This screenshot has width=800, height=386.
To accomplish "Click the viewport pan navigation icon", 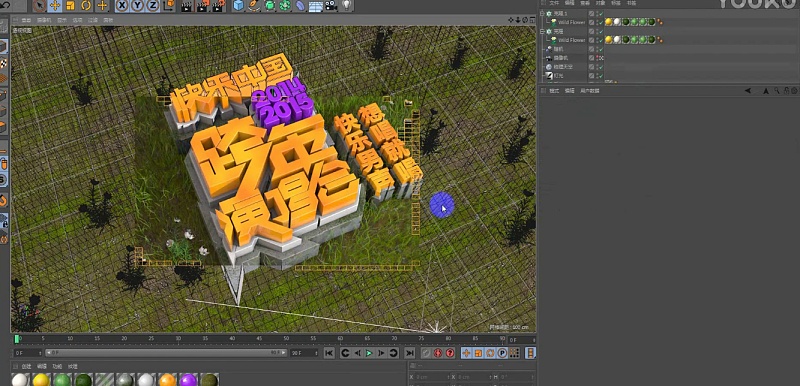I will click(x=511, y=20).
